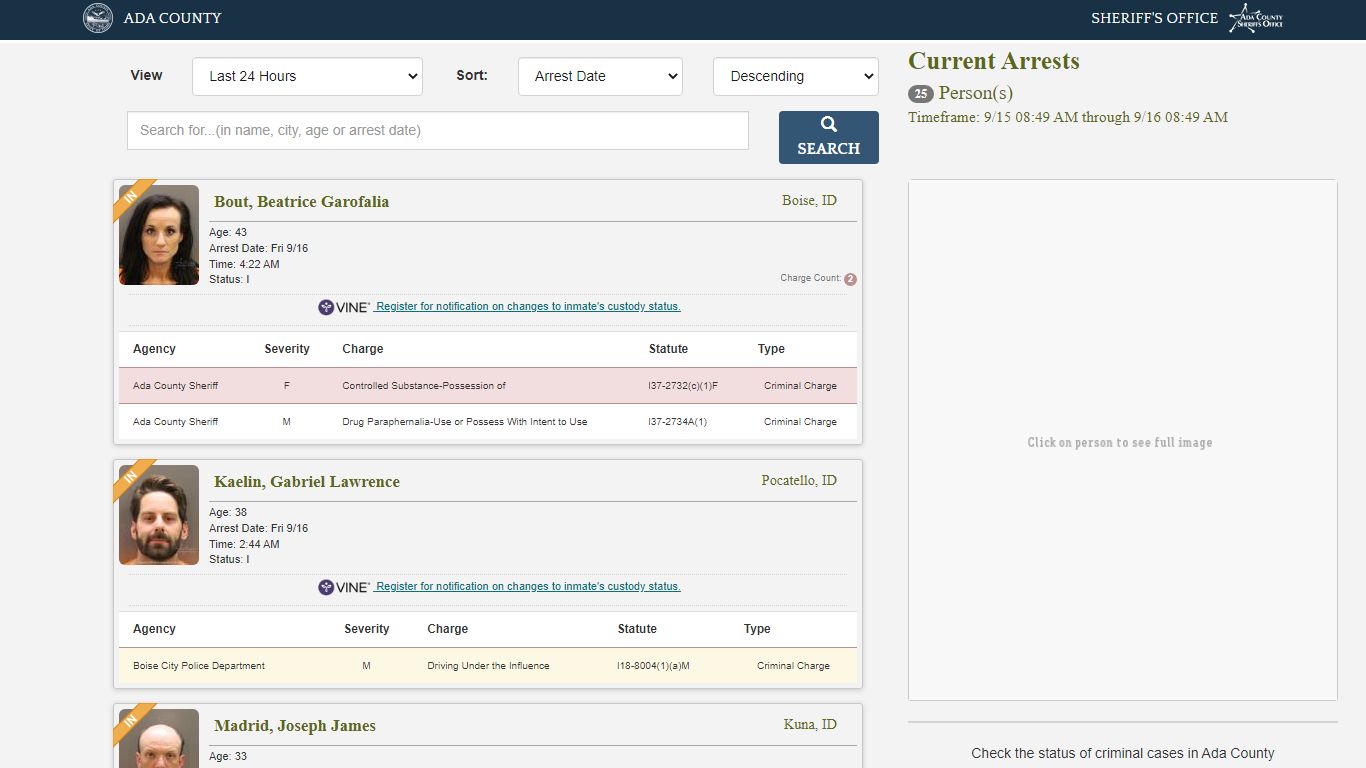The height and width of the screenshot is (768, 1366).
Task: Click the VINE logo under Beatrice Bout
Action: pyautogui.click(x=344, y=307)
